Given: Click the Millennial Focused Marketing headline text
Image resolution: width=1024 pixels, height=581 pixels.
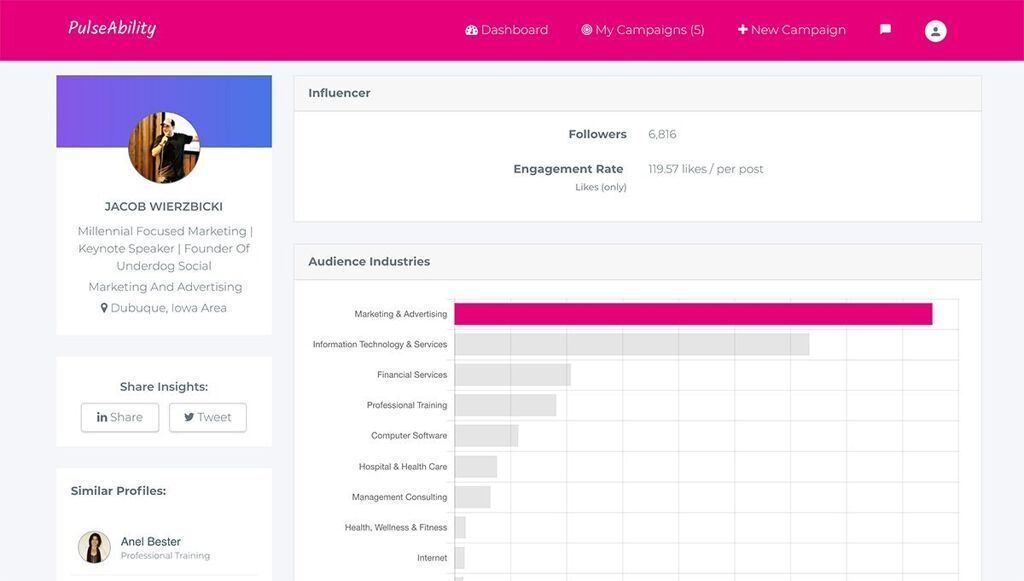Looking at the screenshot, I should click(x=164, y=248).
